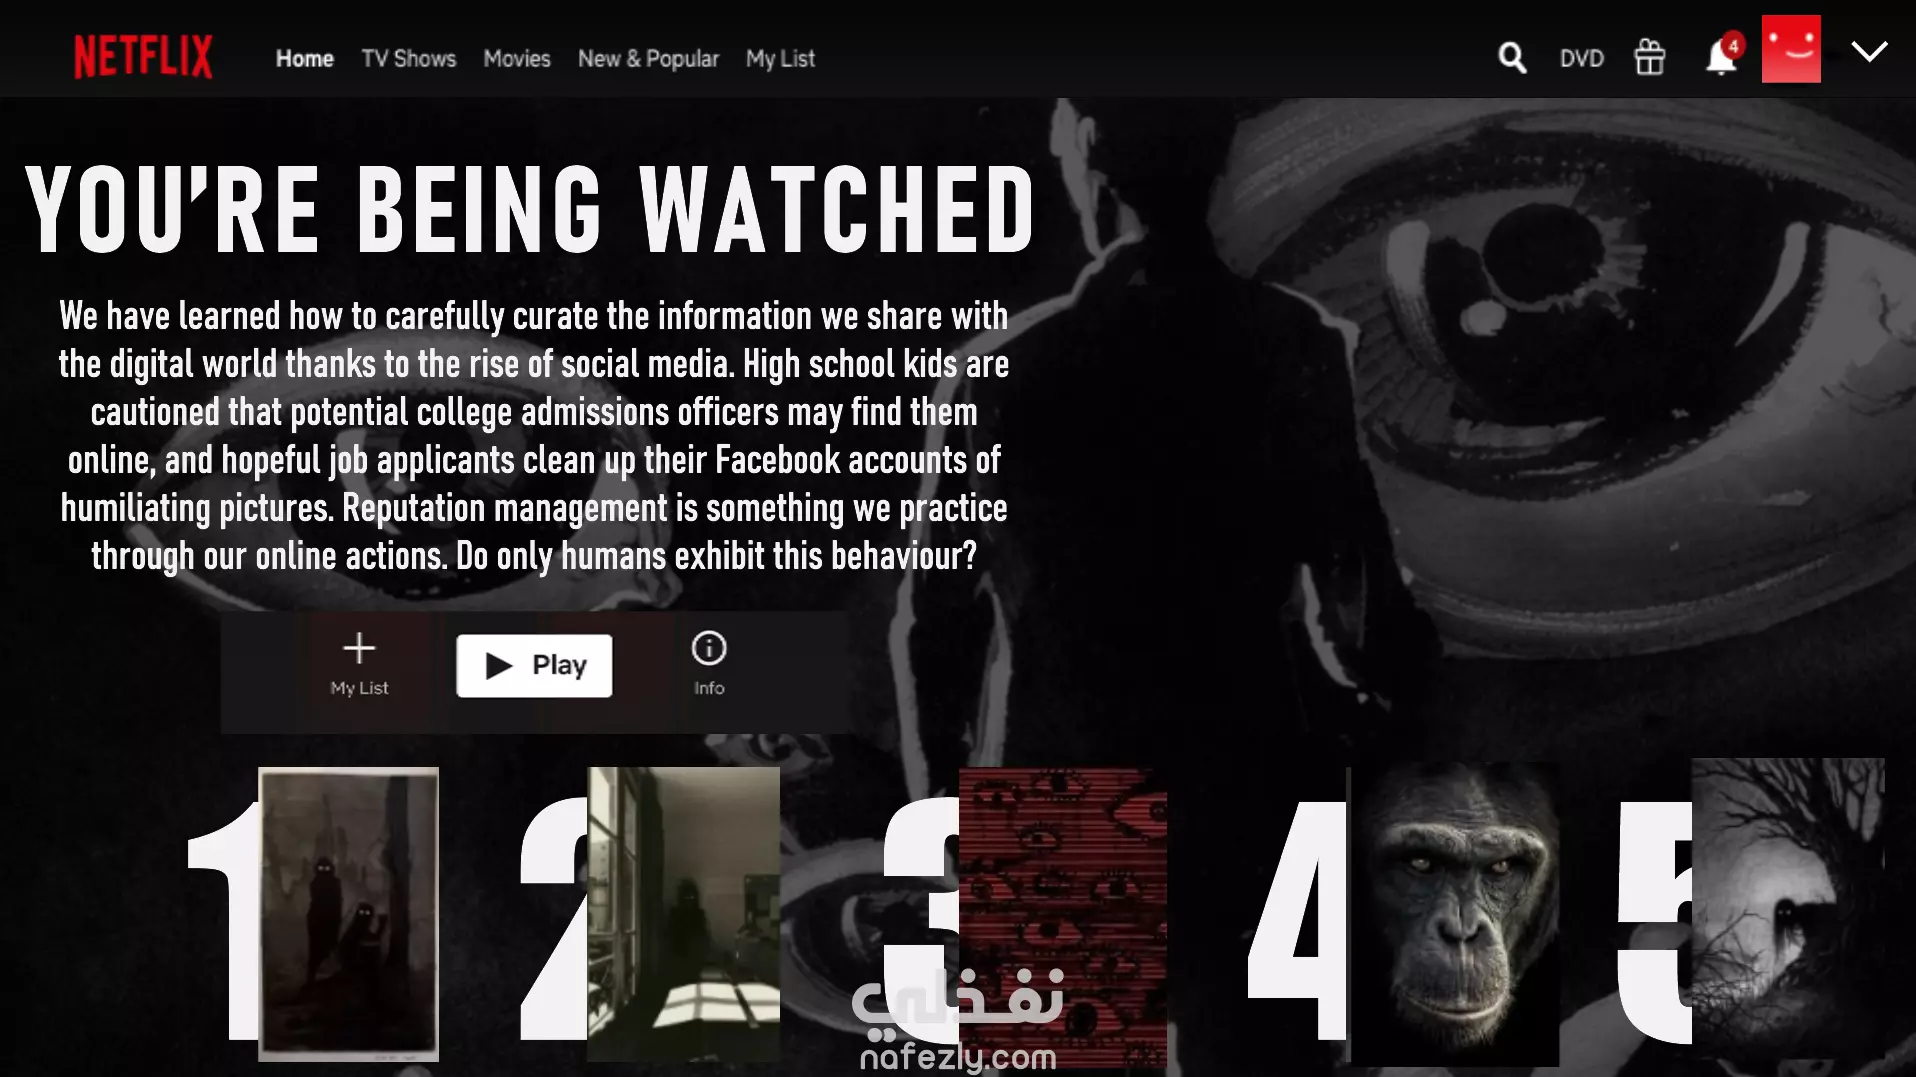This screenshot has height=1077, width=1916.
Task: Click the DVD link
Action: click(1581, 59)
